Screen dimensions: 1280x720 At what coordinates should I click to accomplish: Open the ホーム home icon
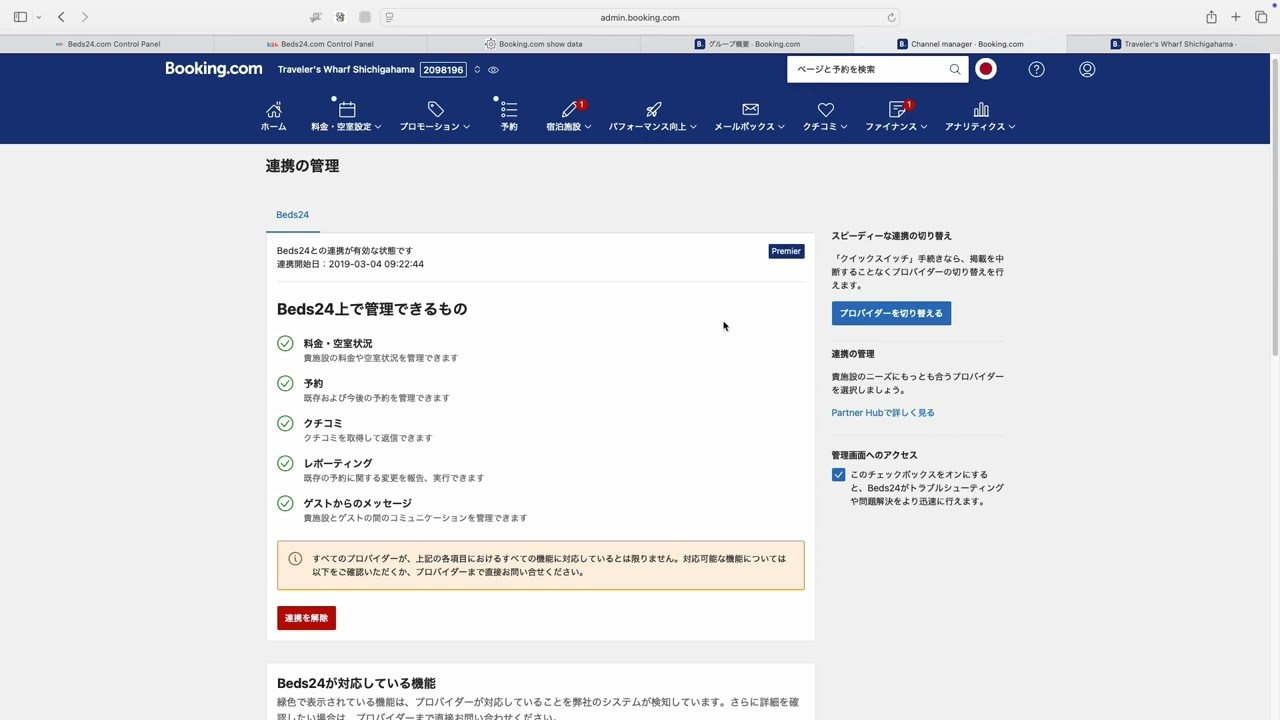pyautogui.click(x=273, y=109)
